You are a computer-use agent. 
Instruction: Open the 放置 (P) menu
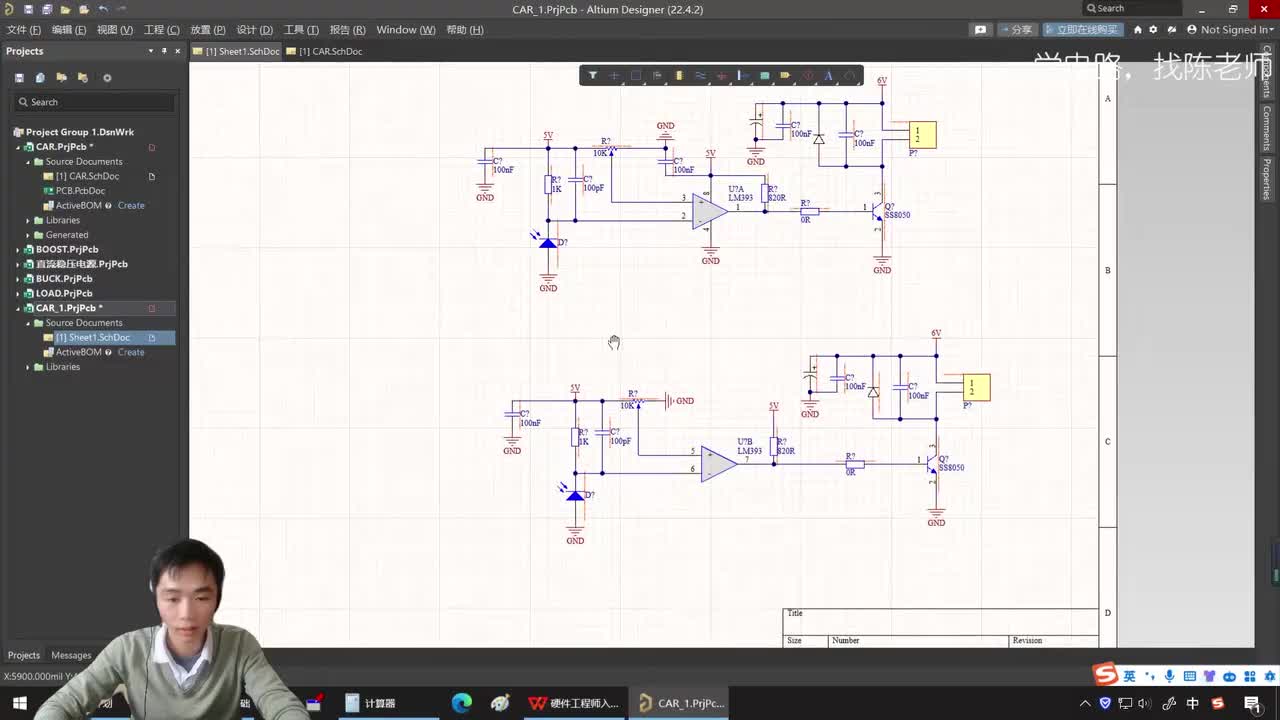point(207,30)
